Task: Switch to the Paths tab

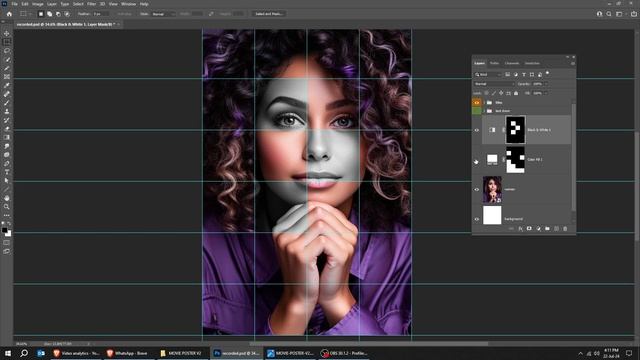Action: [494, 63]
